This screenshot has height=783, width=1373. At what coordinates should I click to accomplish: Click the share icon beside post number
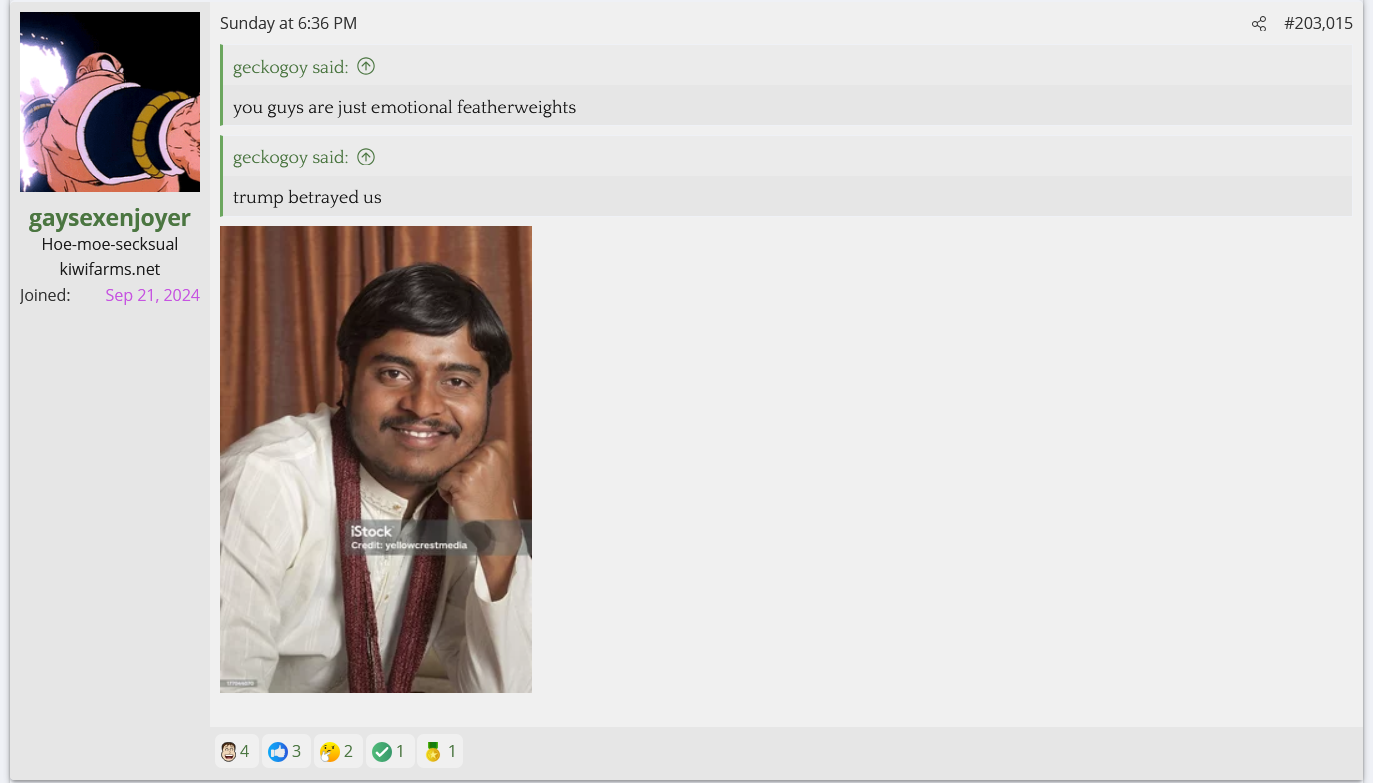coord(1258,24)
